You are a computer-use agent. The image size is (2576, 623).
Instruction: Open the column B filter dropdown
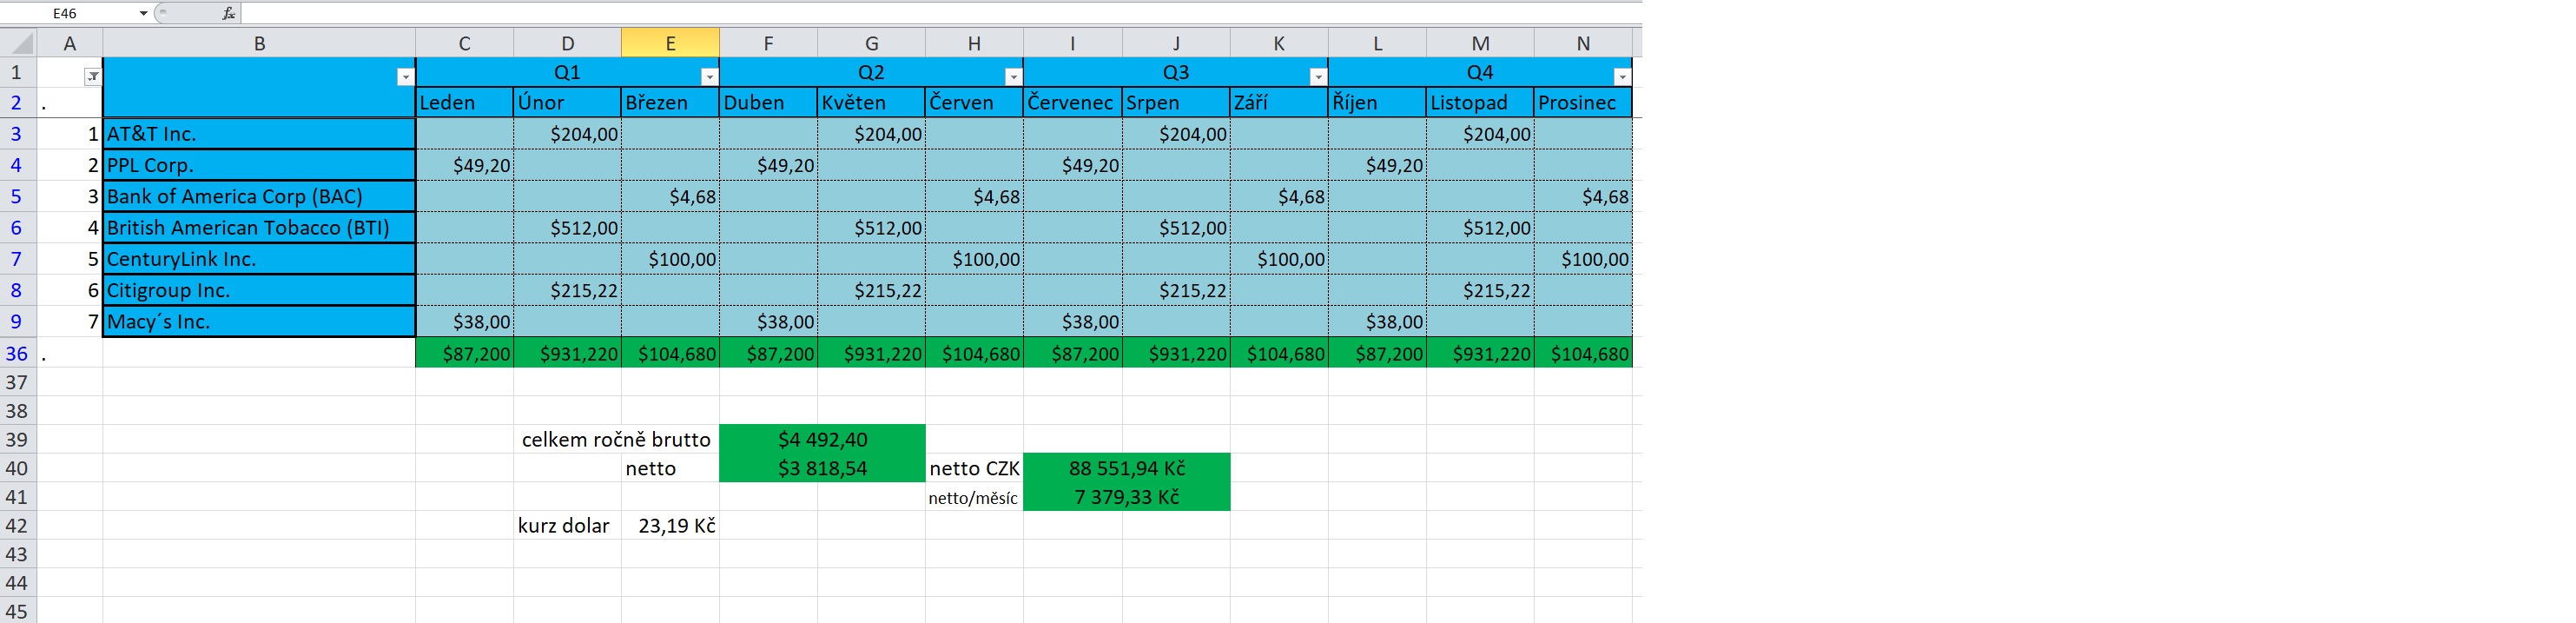coord(404,77)
